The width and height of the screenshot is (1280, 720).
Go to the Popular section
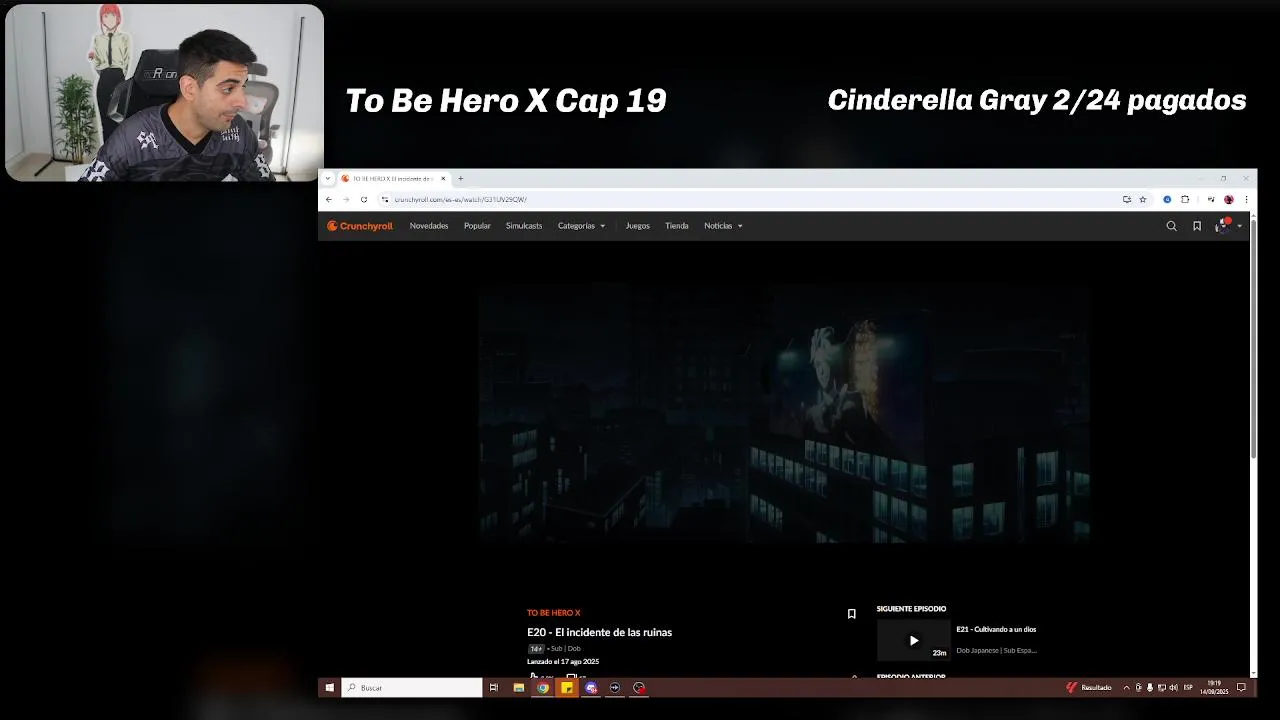[477, 226]
